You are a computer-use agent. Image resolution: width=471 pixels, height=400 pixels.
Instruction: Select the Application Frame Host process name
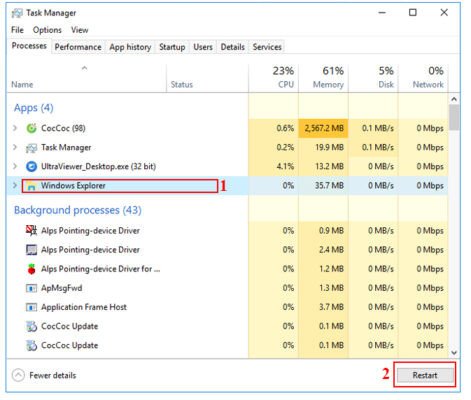[x=84, y=307]
